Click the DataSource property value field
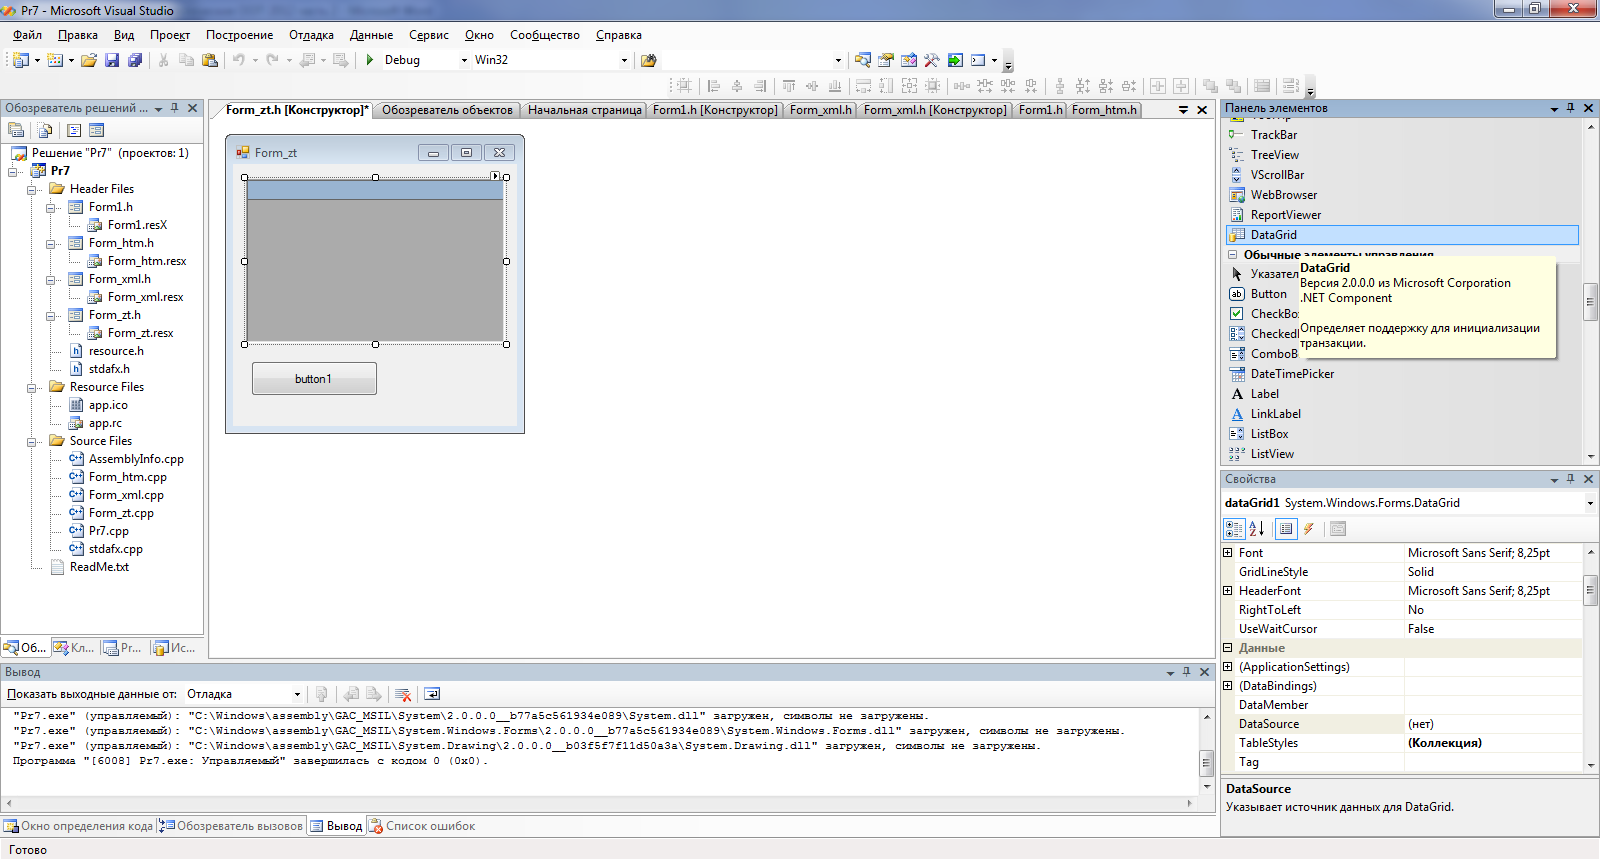The image size is (1600, 860). [1493, 724]
